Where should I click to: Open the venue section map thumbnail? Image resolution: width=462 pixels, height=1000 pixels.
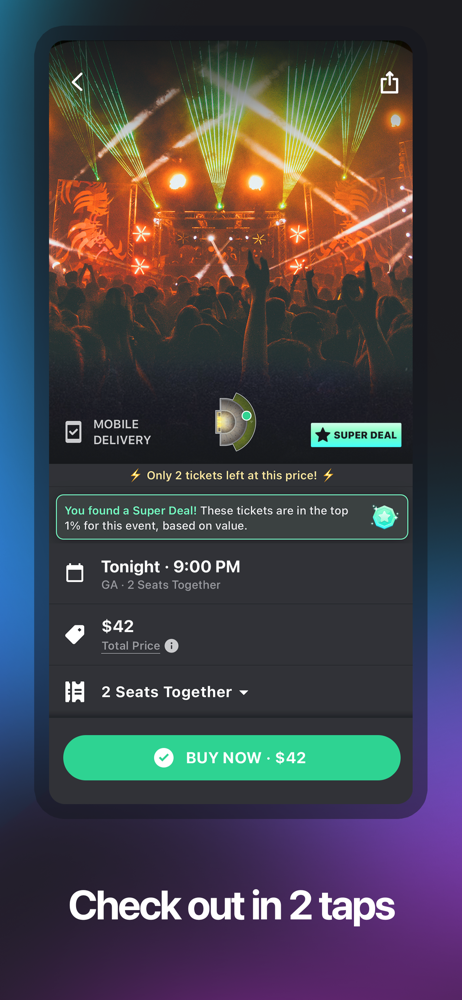pyautogui.click(x=235, y=422)
